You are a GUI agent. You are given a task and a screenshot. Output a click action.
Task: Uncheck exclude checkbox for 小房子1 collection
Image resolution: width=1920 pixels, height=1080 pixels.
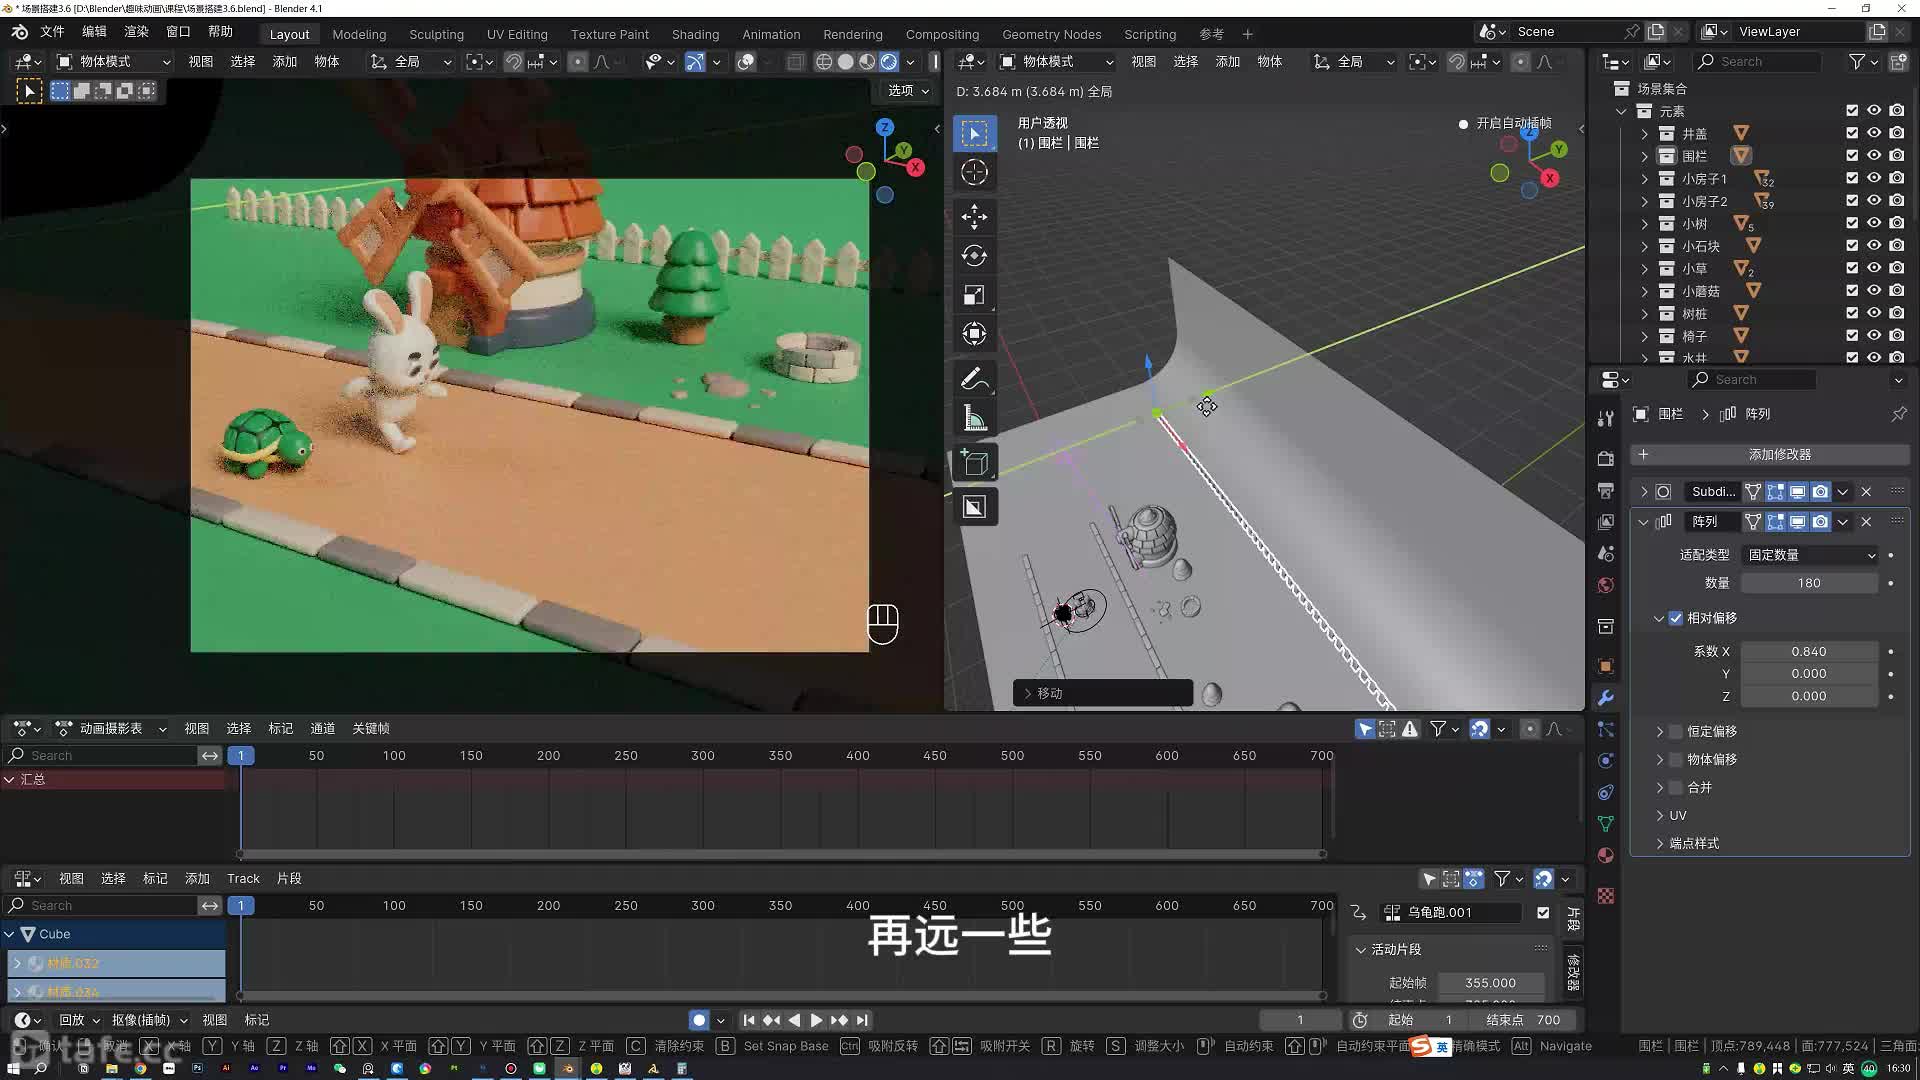1852,178
